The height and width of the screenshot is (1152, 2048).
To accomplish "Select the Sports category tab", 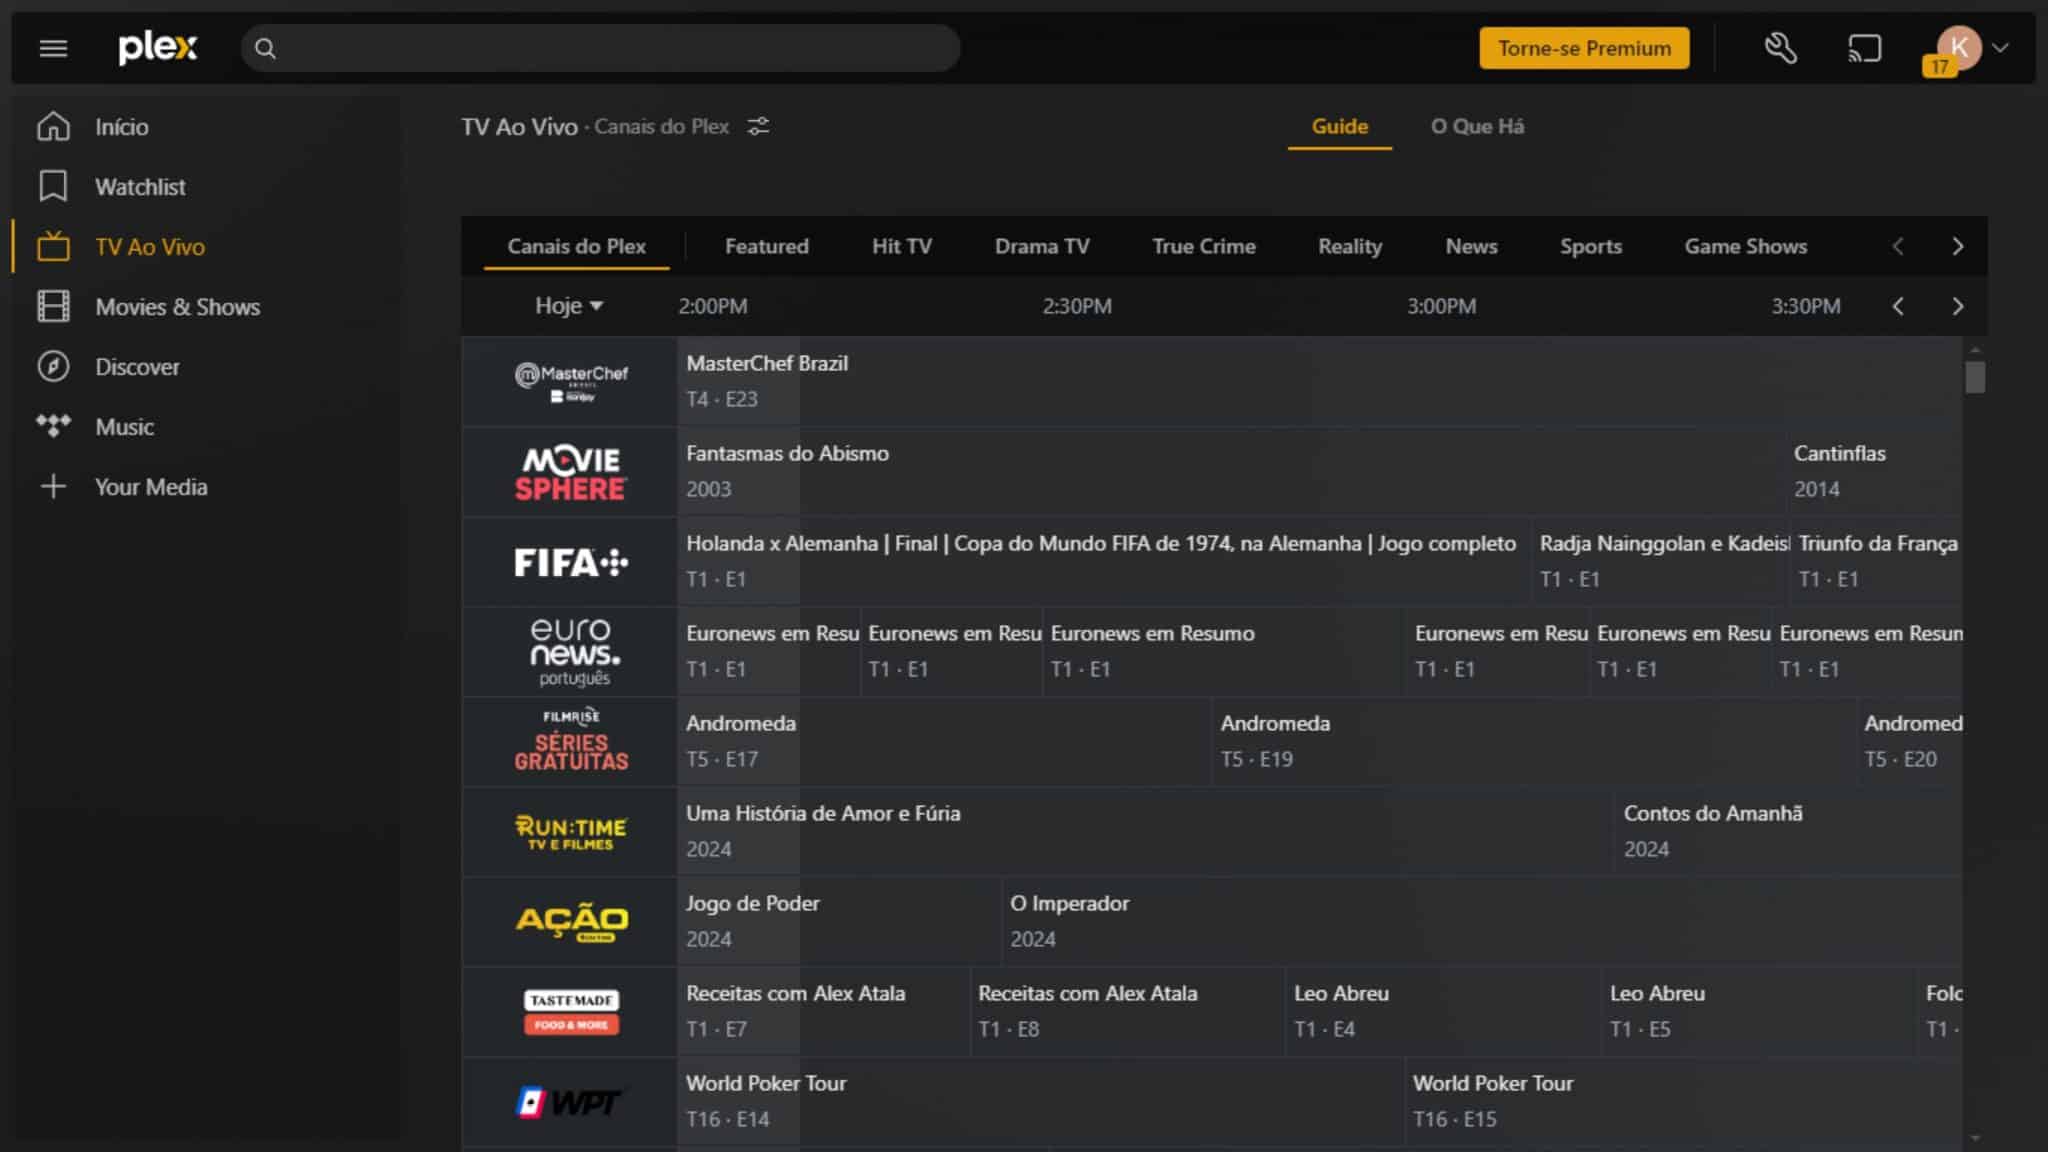I will click(x=1591, y=246).
